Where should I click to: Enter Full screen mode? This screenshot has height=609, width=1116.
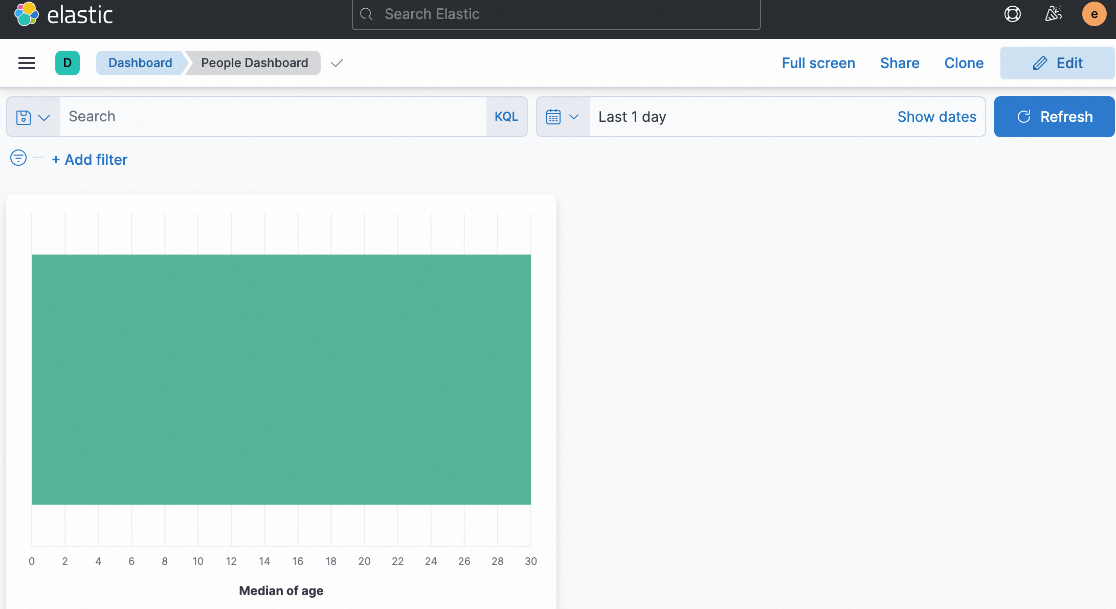pos(818,63)
